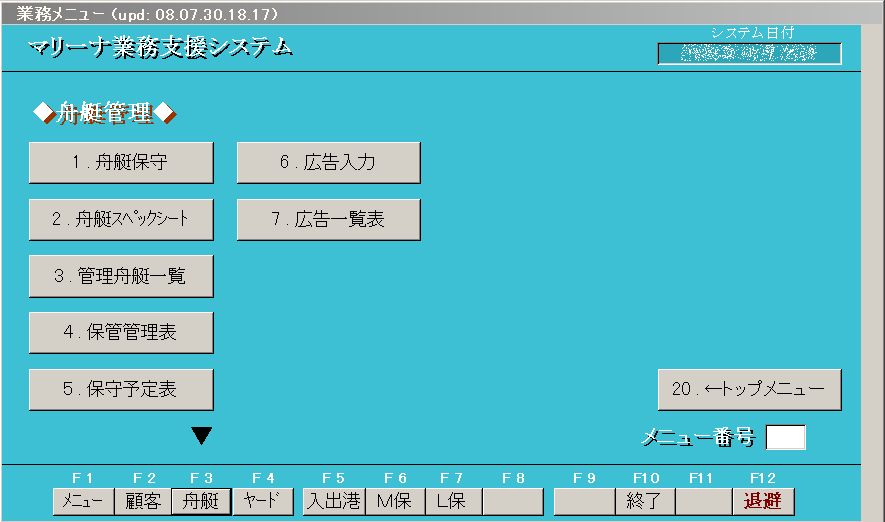The width and height of the screenshot is (885, 522).
Task: Select 4. 保管管理表 button
Action: 121,333
